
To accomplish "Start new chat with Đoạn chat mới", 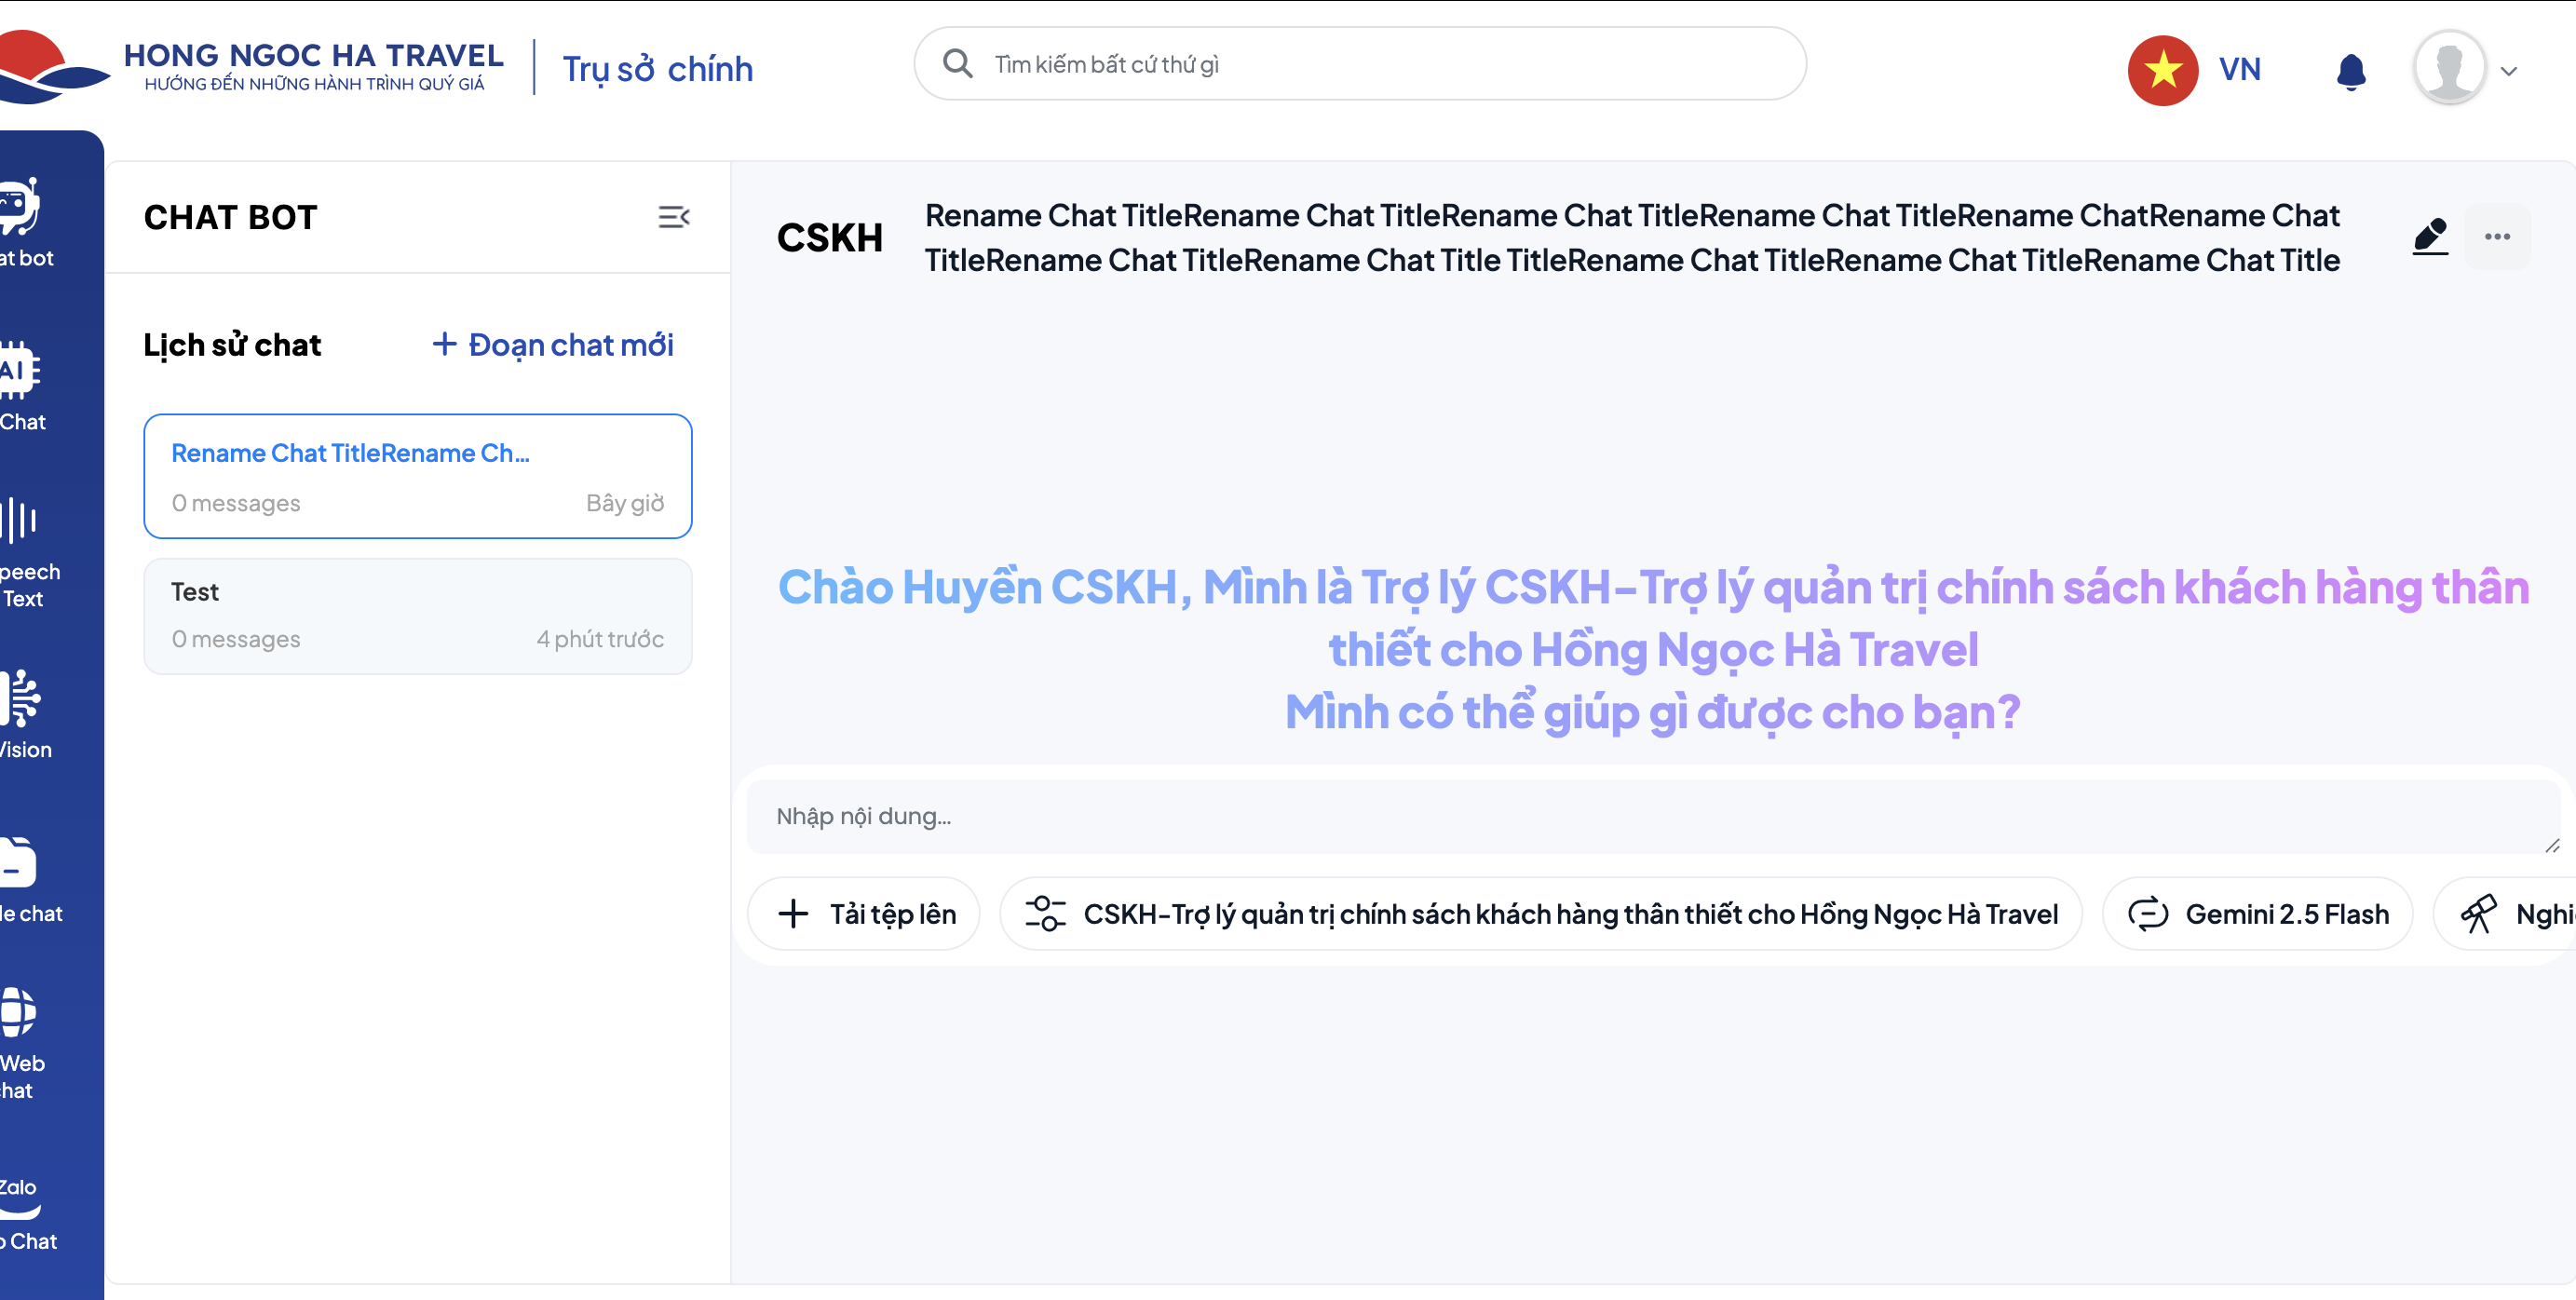I will click(x=553, y=345).
